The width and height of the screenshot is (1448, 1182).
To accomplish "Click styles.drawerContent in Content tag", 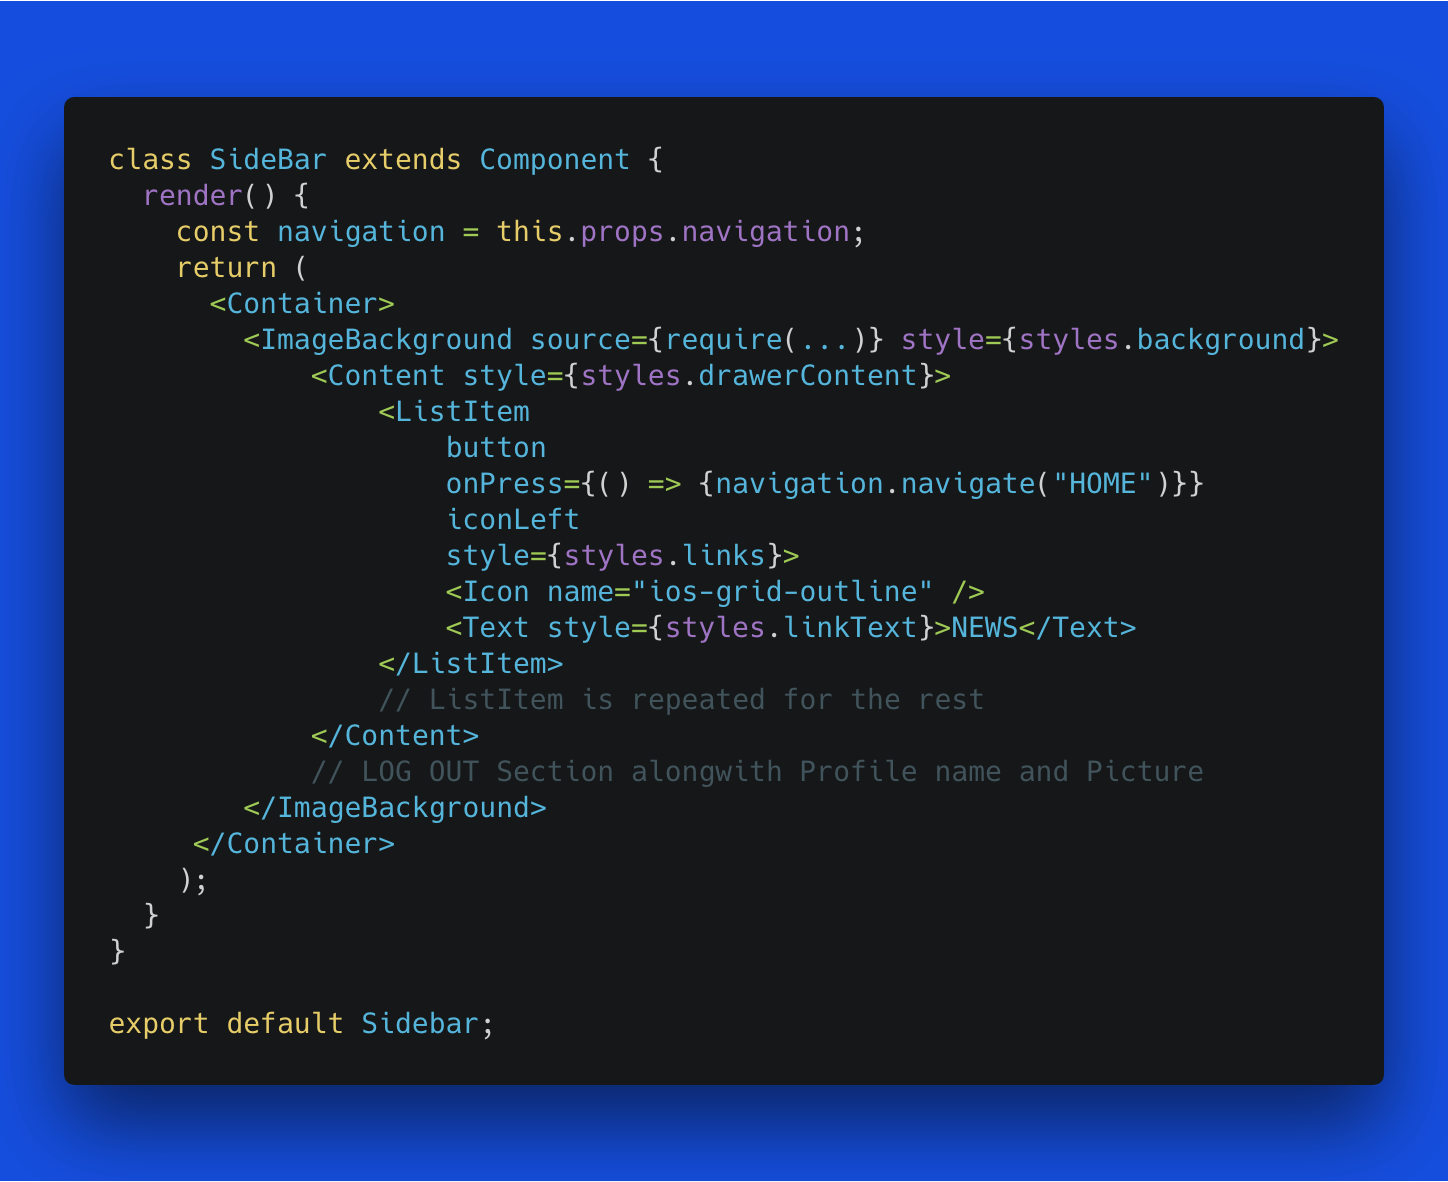I will 749,376.
